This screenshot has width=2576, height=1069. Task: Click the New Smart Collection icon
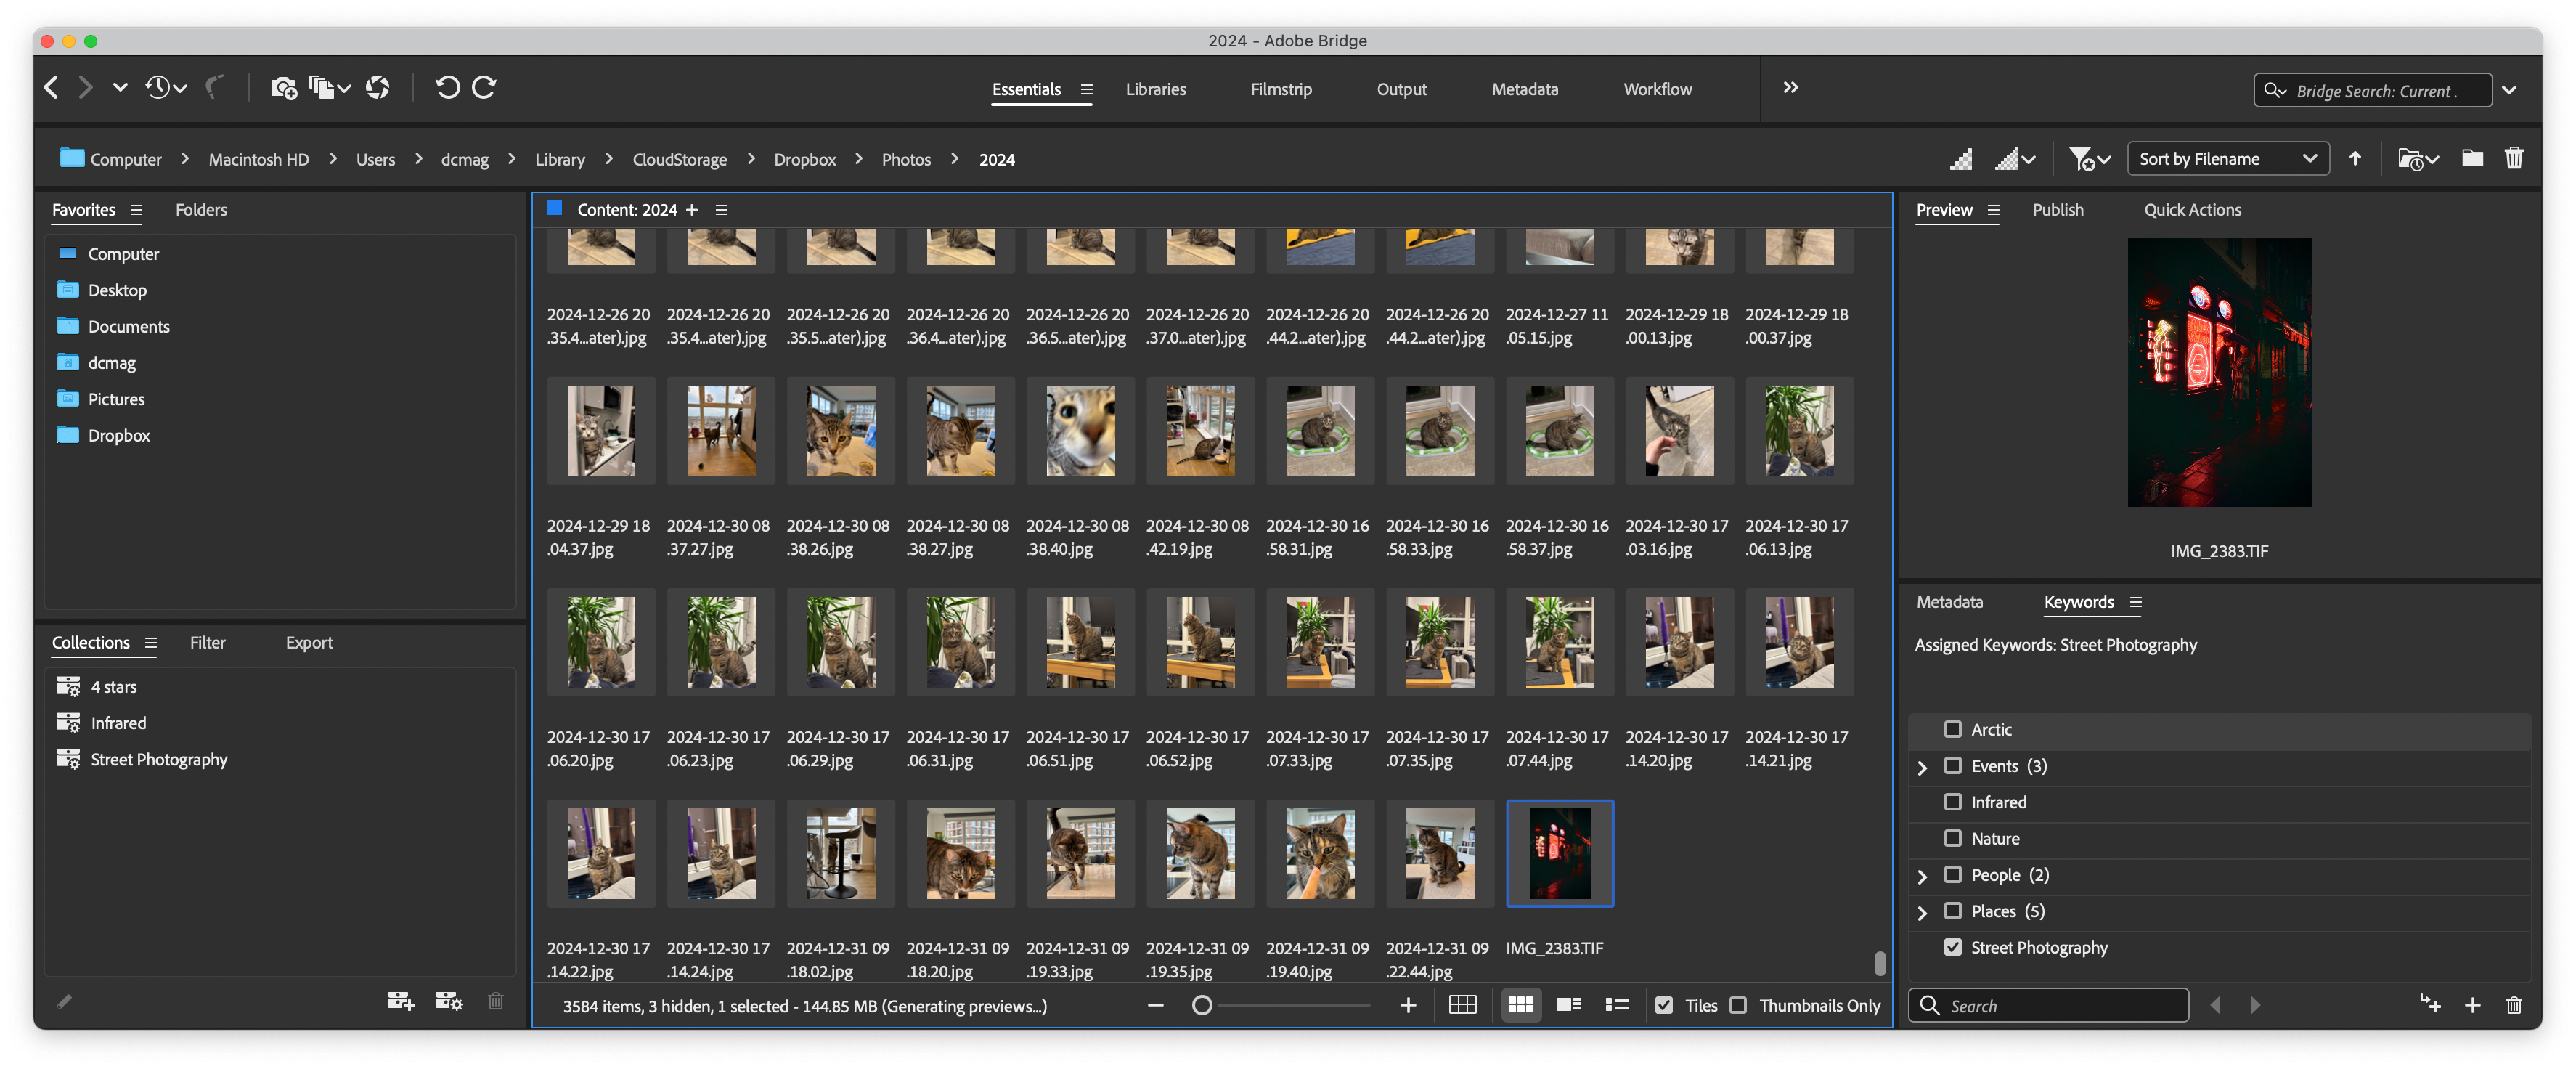click(448, 1001)
